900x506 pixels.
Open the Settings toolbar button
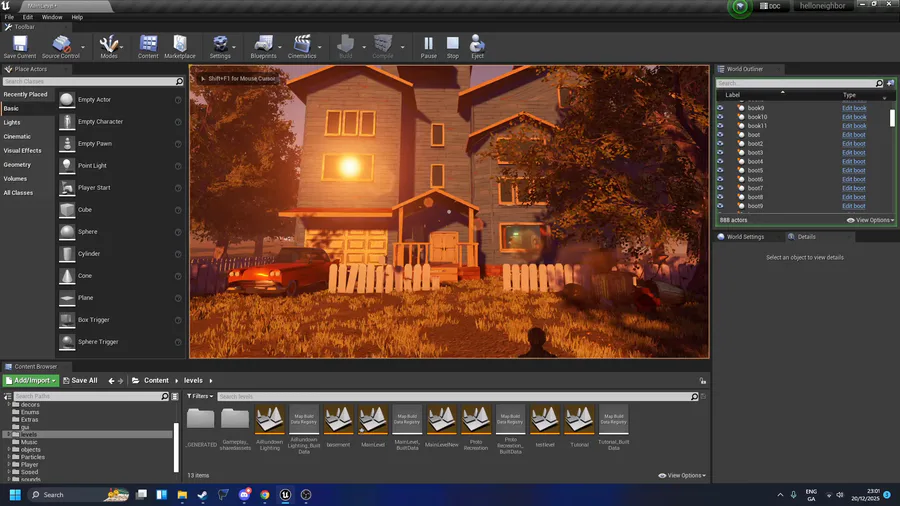pyautogui.click(x=220, y=46)
